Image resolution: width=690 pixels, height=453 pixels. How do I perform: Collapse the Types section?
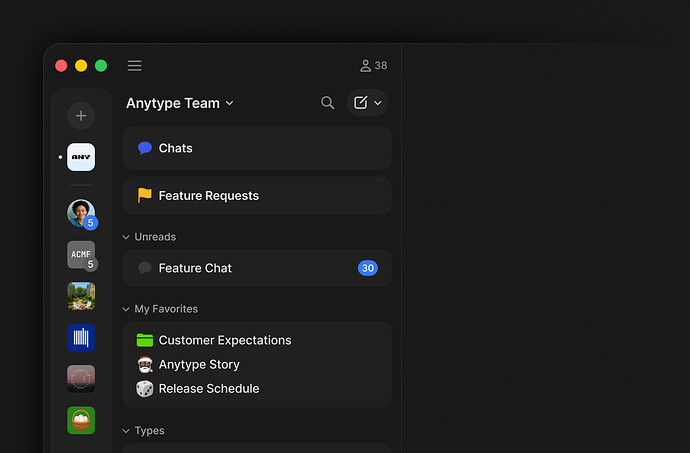[126, 431]
